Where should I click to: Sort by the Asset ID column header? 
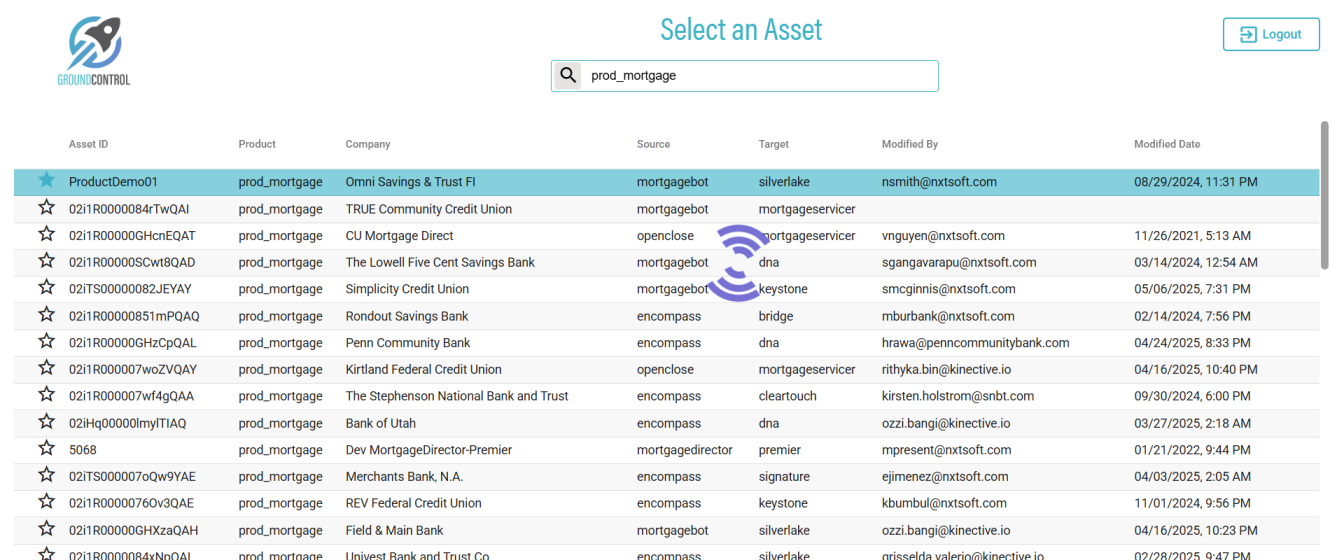89,144
